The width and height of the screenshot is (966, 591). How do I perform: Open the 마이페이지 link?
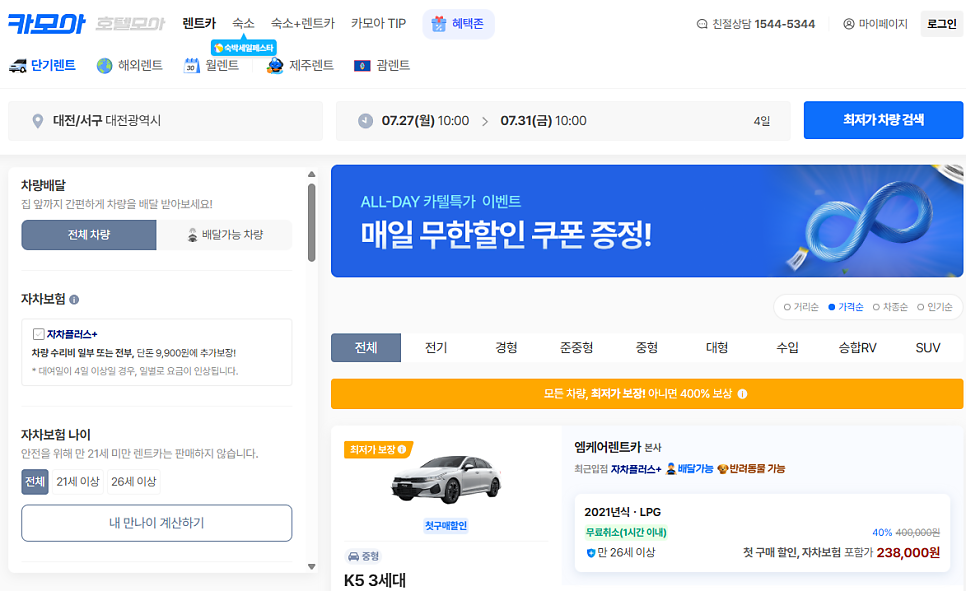tap(875, 24)
